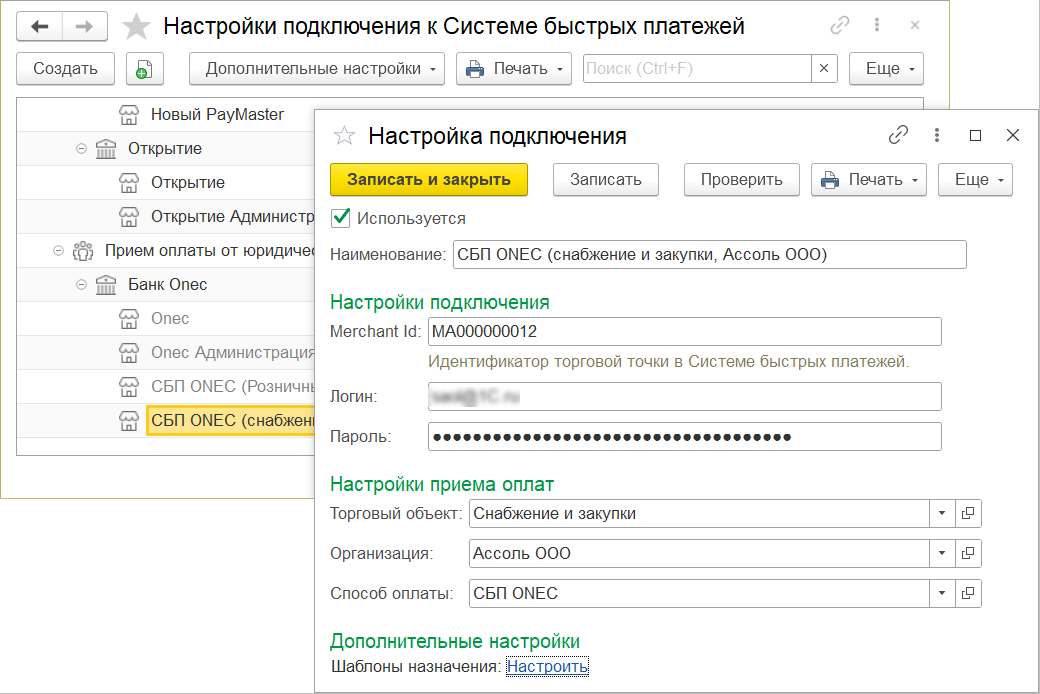Go back with the left arrow button

pyautogui.click(x=40, y=27)
